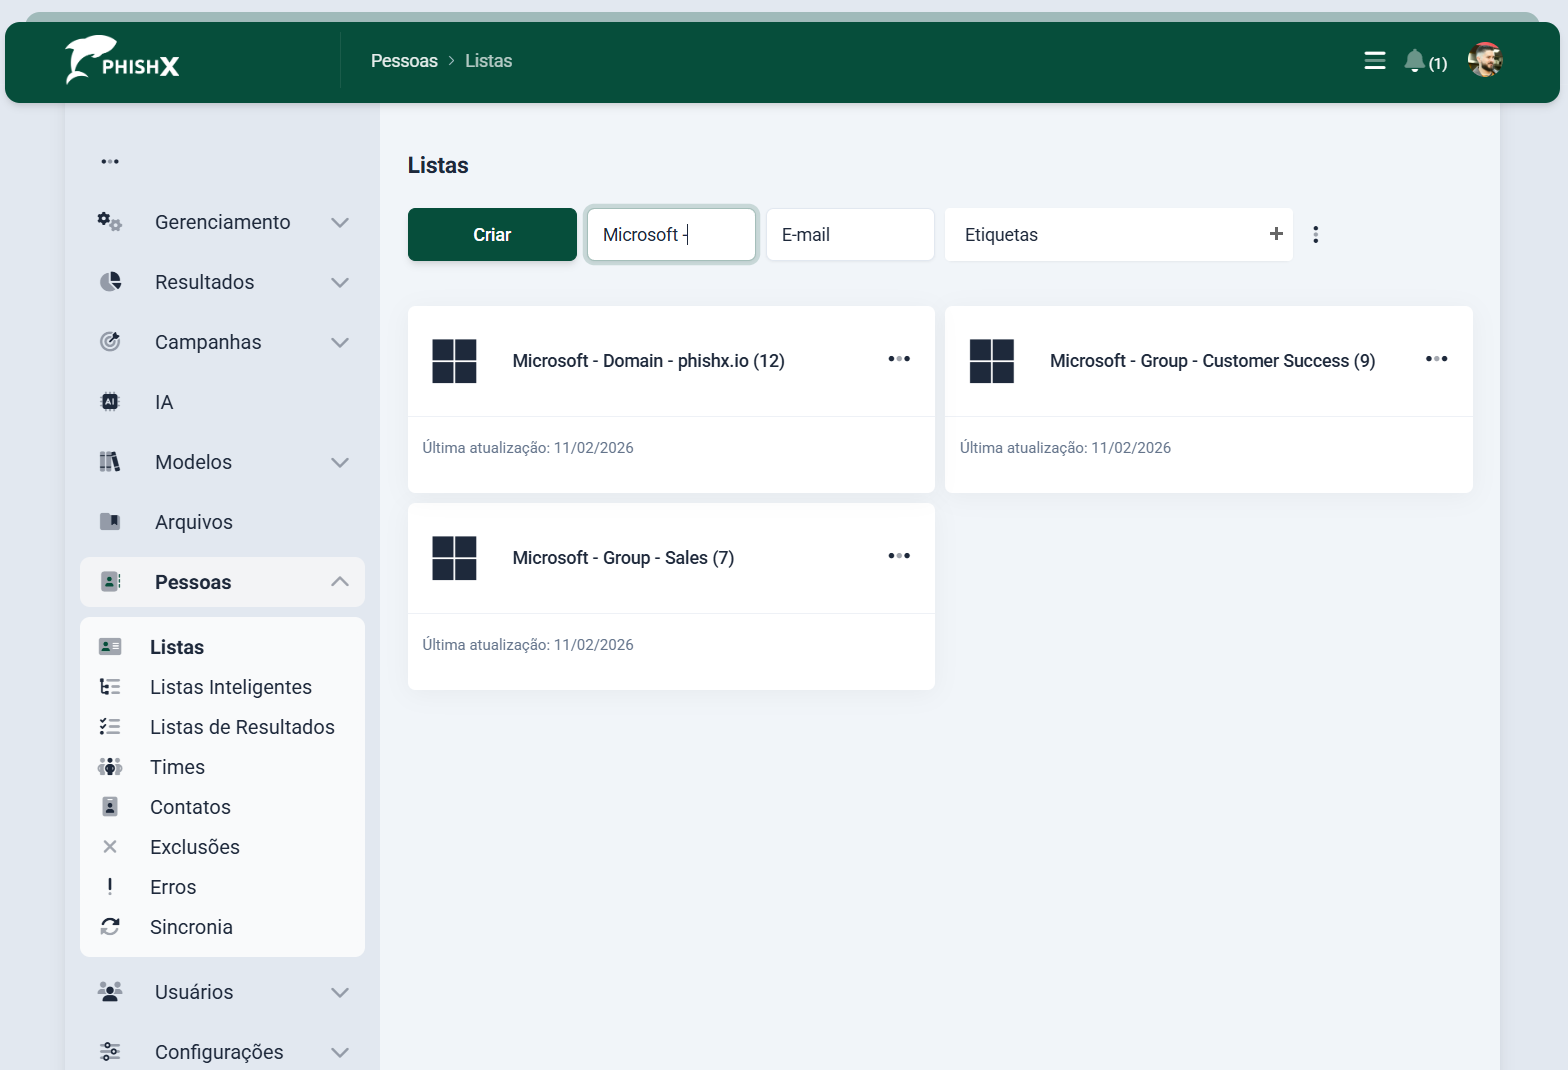Open Gerenciamento menu item

pos(222,222)
